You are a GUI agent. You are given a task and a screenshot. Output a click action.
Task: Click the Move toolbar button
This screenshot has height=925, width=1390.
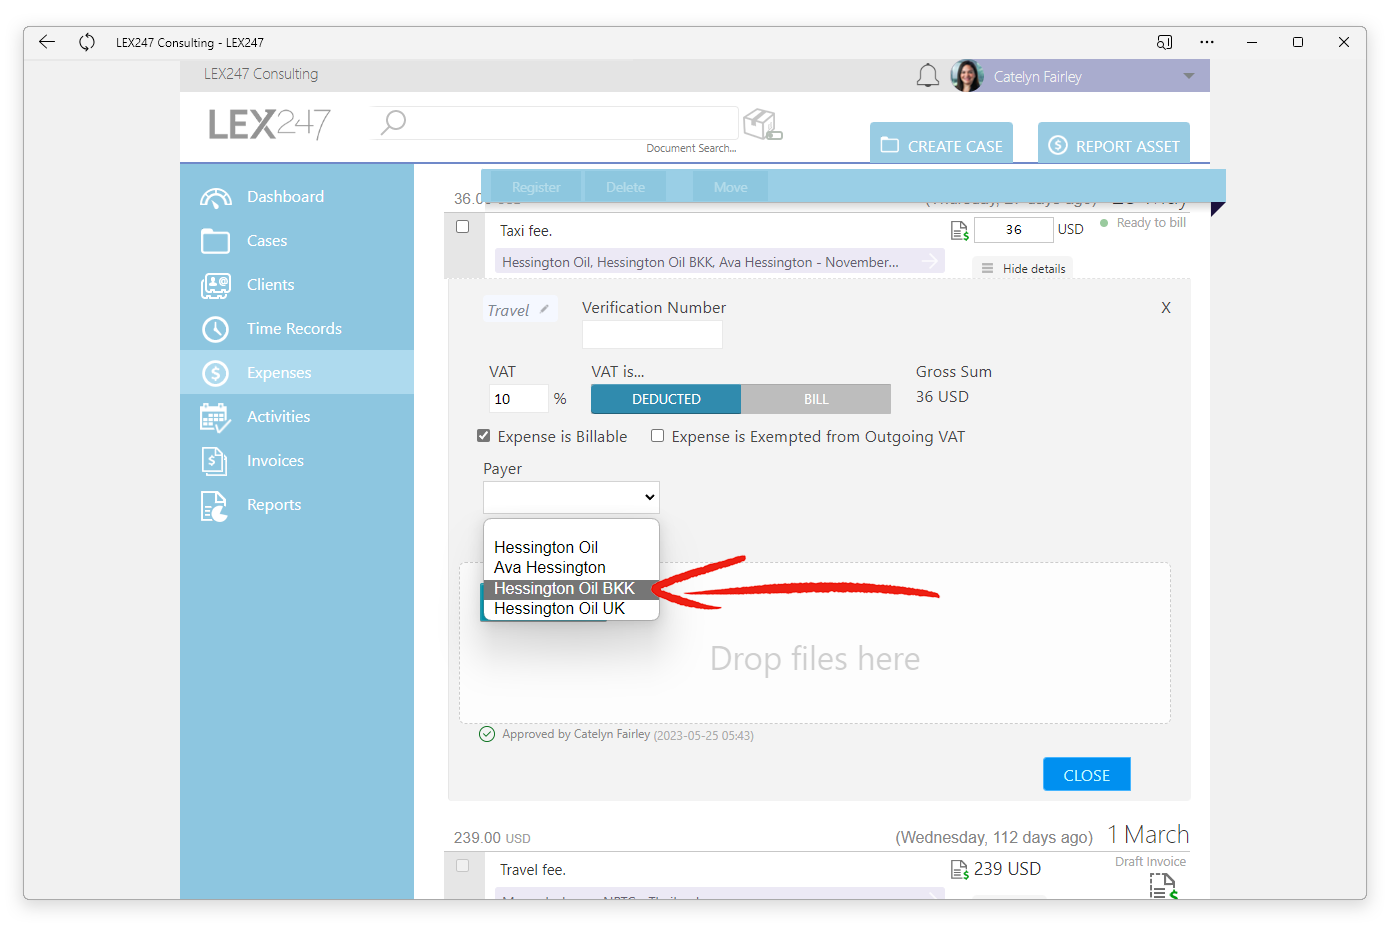tap(730, 187)
